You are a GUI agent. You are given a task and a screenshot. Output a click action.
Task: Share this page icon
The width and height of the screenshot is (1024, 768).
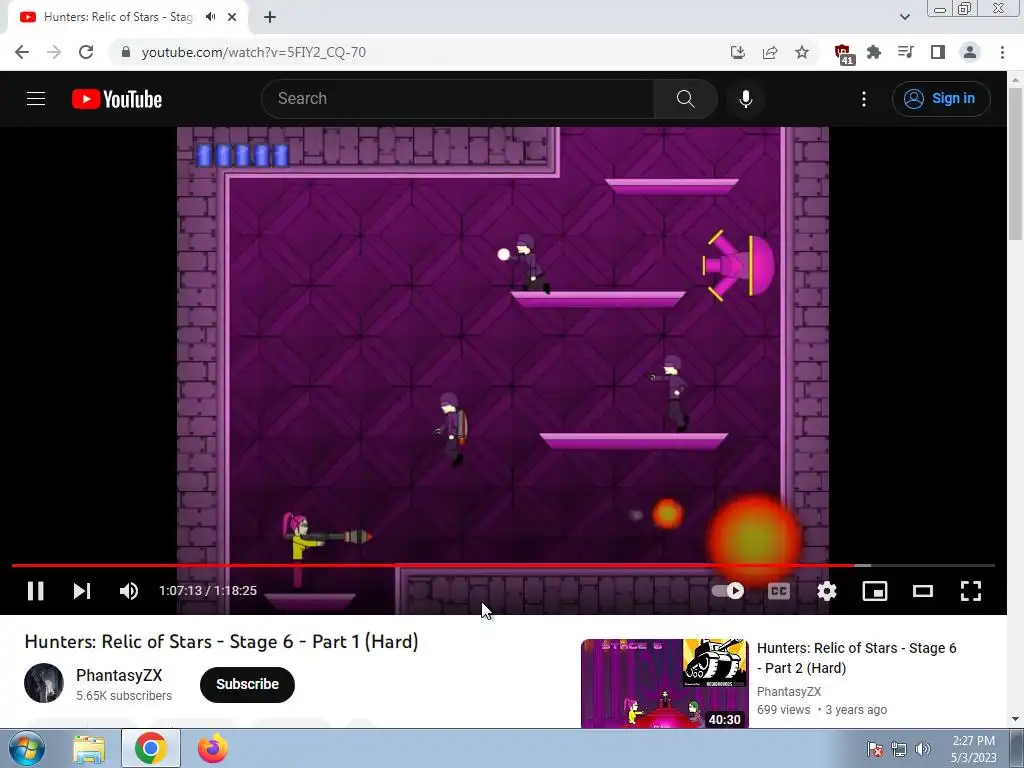click(x=770, y=52)
